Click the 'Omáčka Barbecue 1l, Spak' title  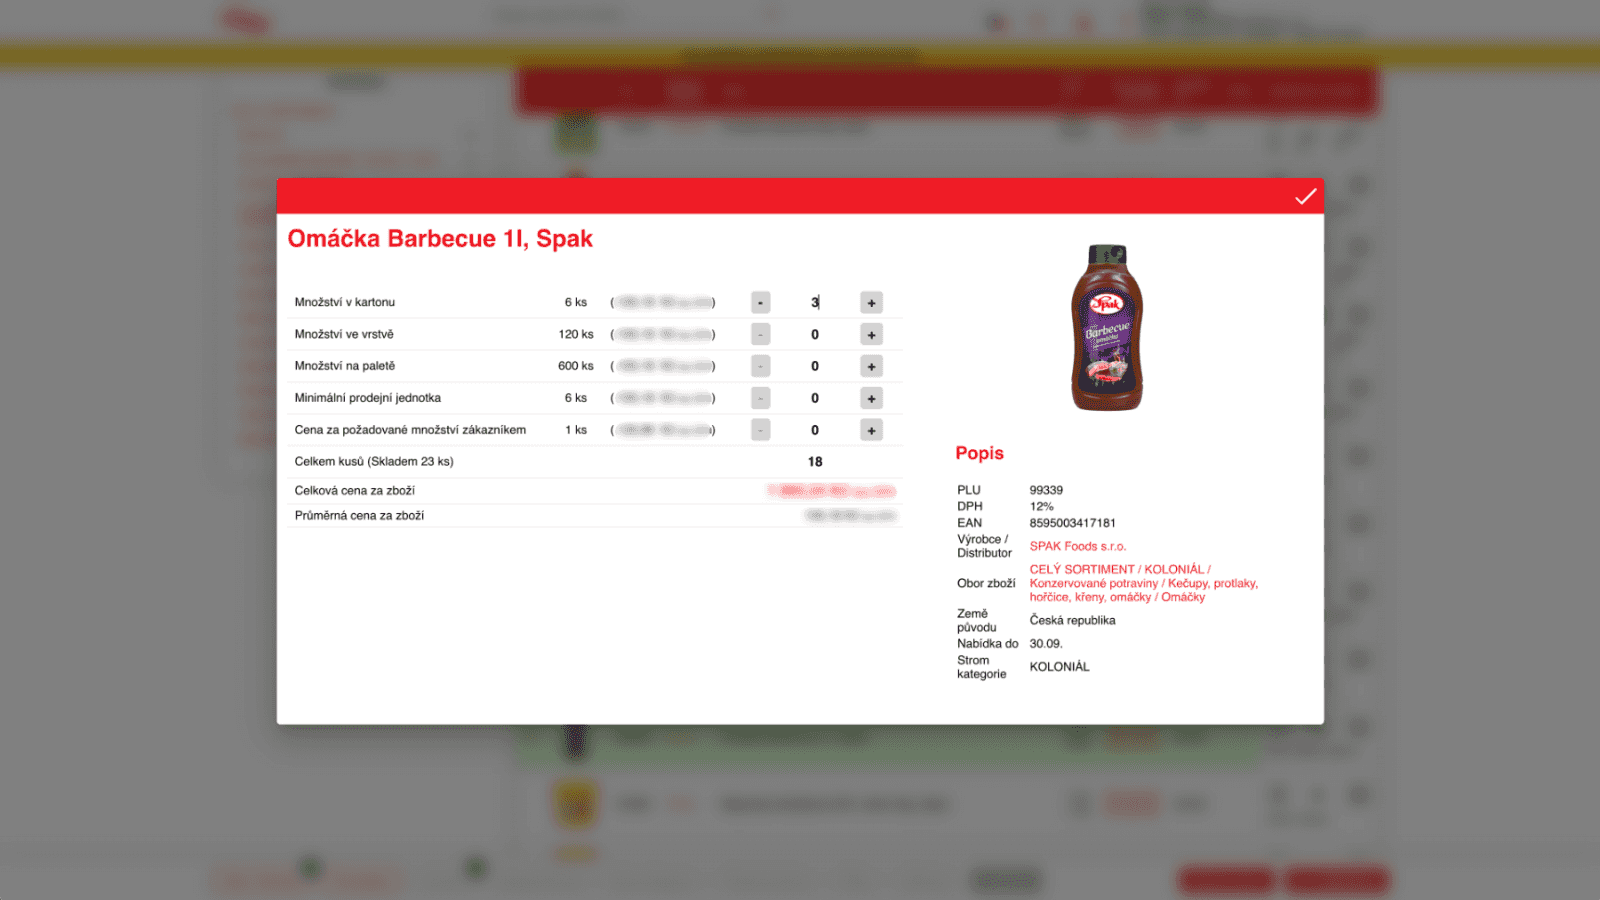click(x=440, y=239)
